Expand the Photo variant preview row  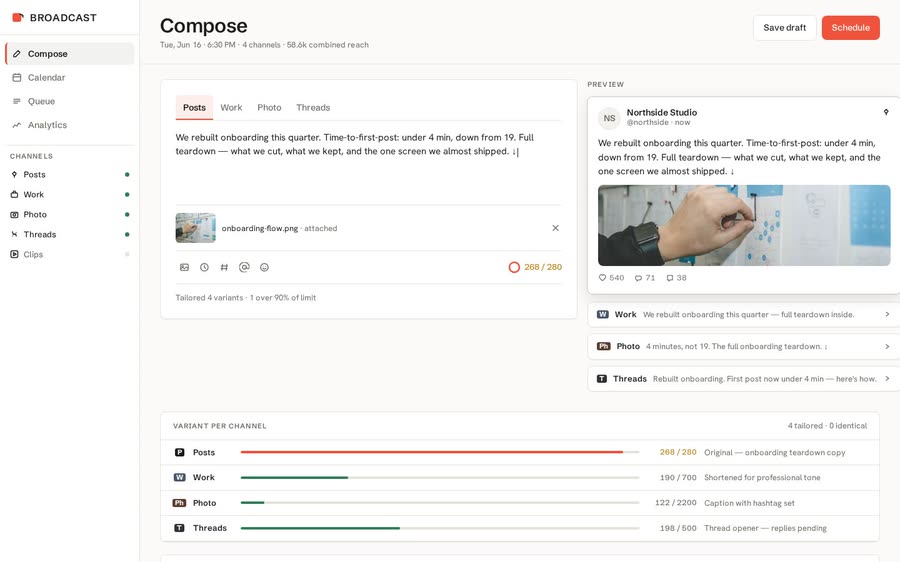pos(744,347)
